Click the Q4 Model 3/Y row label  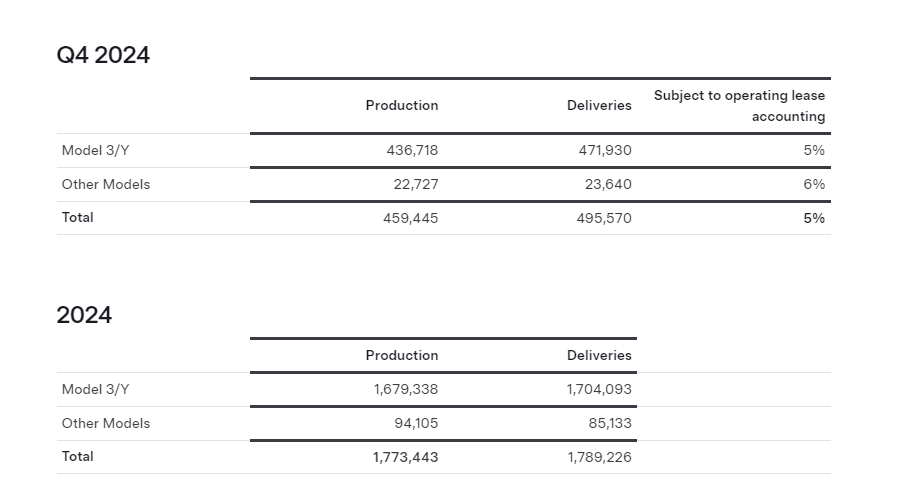95,151
